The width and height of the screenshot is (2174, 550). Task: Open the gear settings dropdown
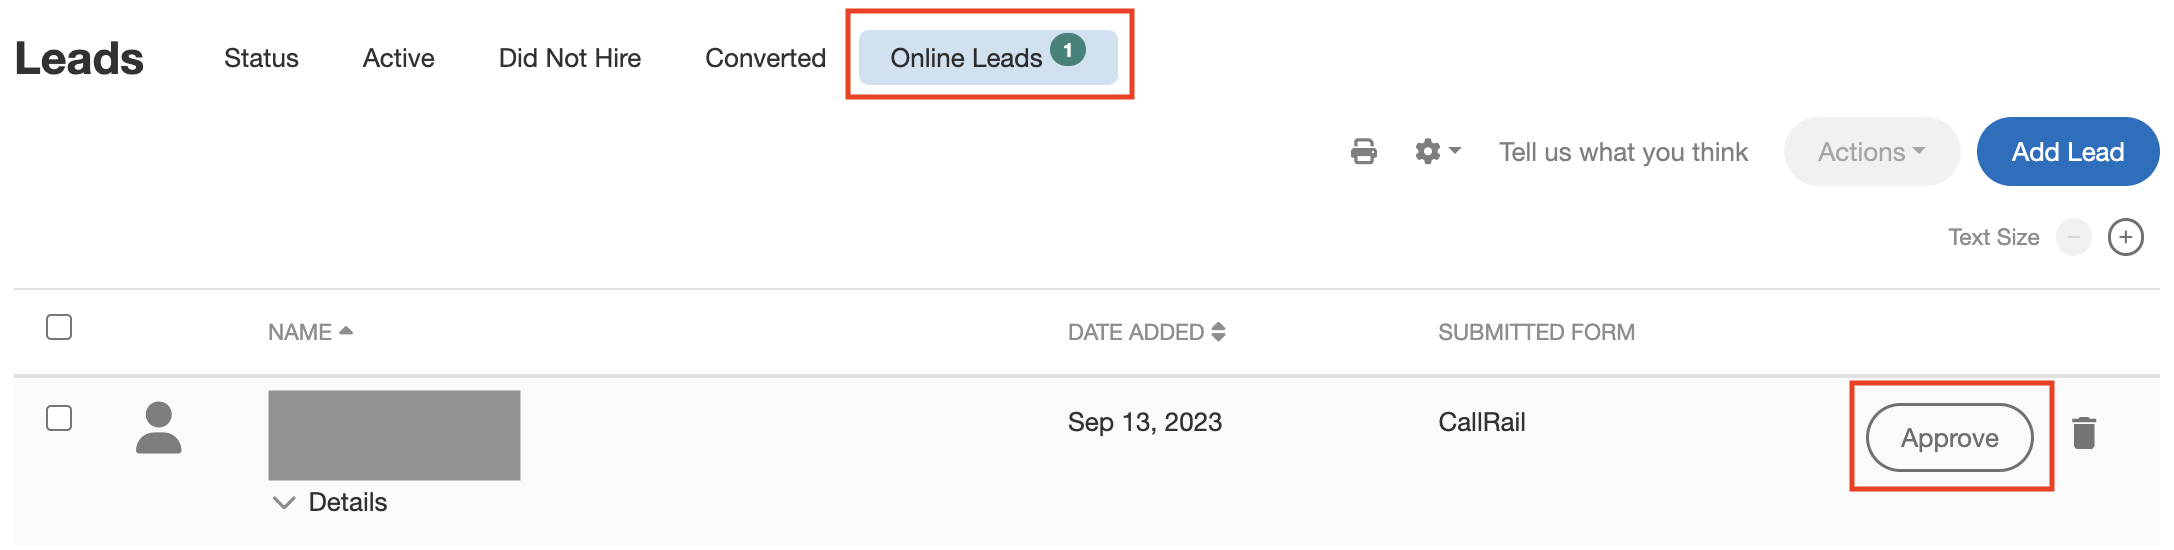point(1437,152)
